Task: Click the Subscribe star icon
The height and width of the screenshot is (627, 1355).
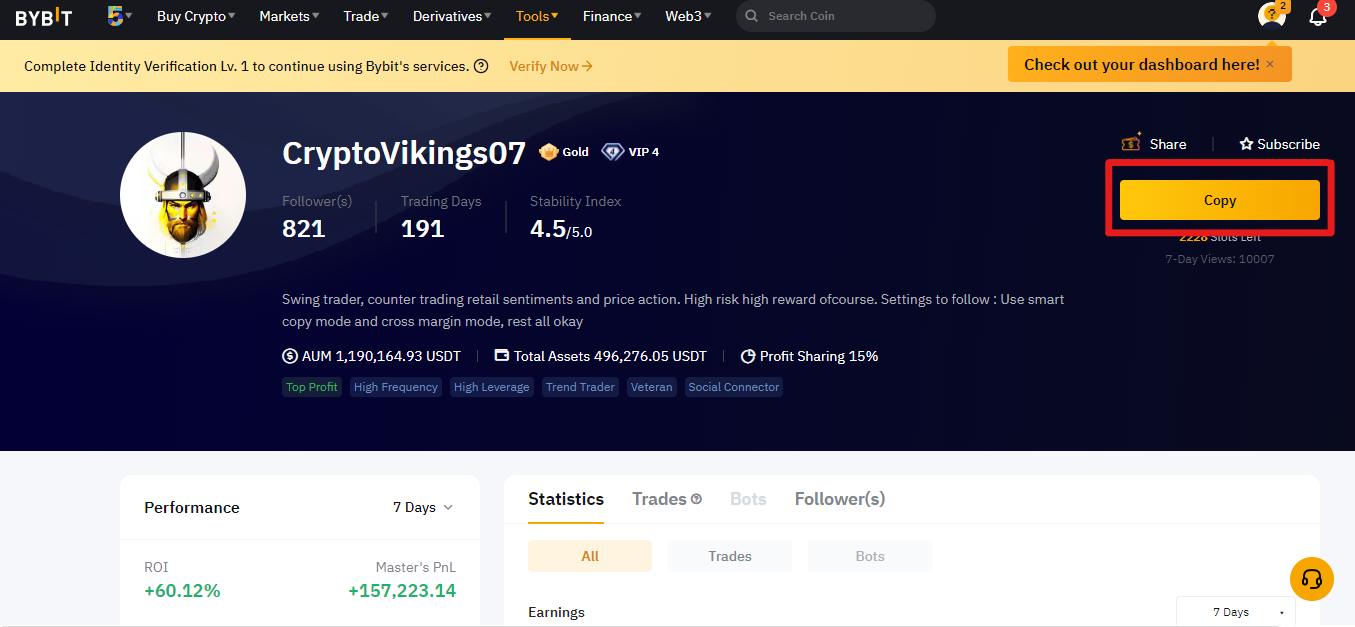Action: click(x=1246, y=144)
